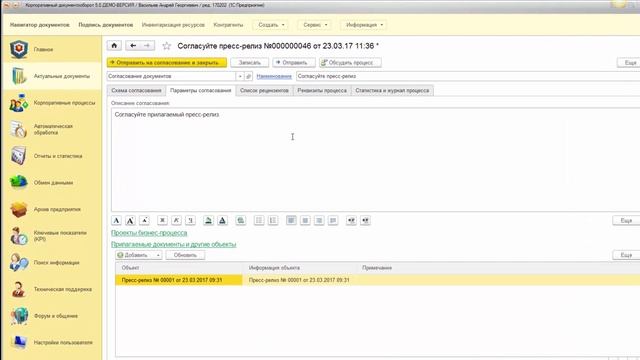Open Архив предприятия section
Viewport: 640px width, 360px height.
click(x=51, y=209)
